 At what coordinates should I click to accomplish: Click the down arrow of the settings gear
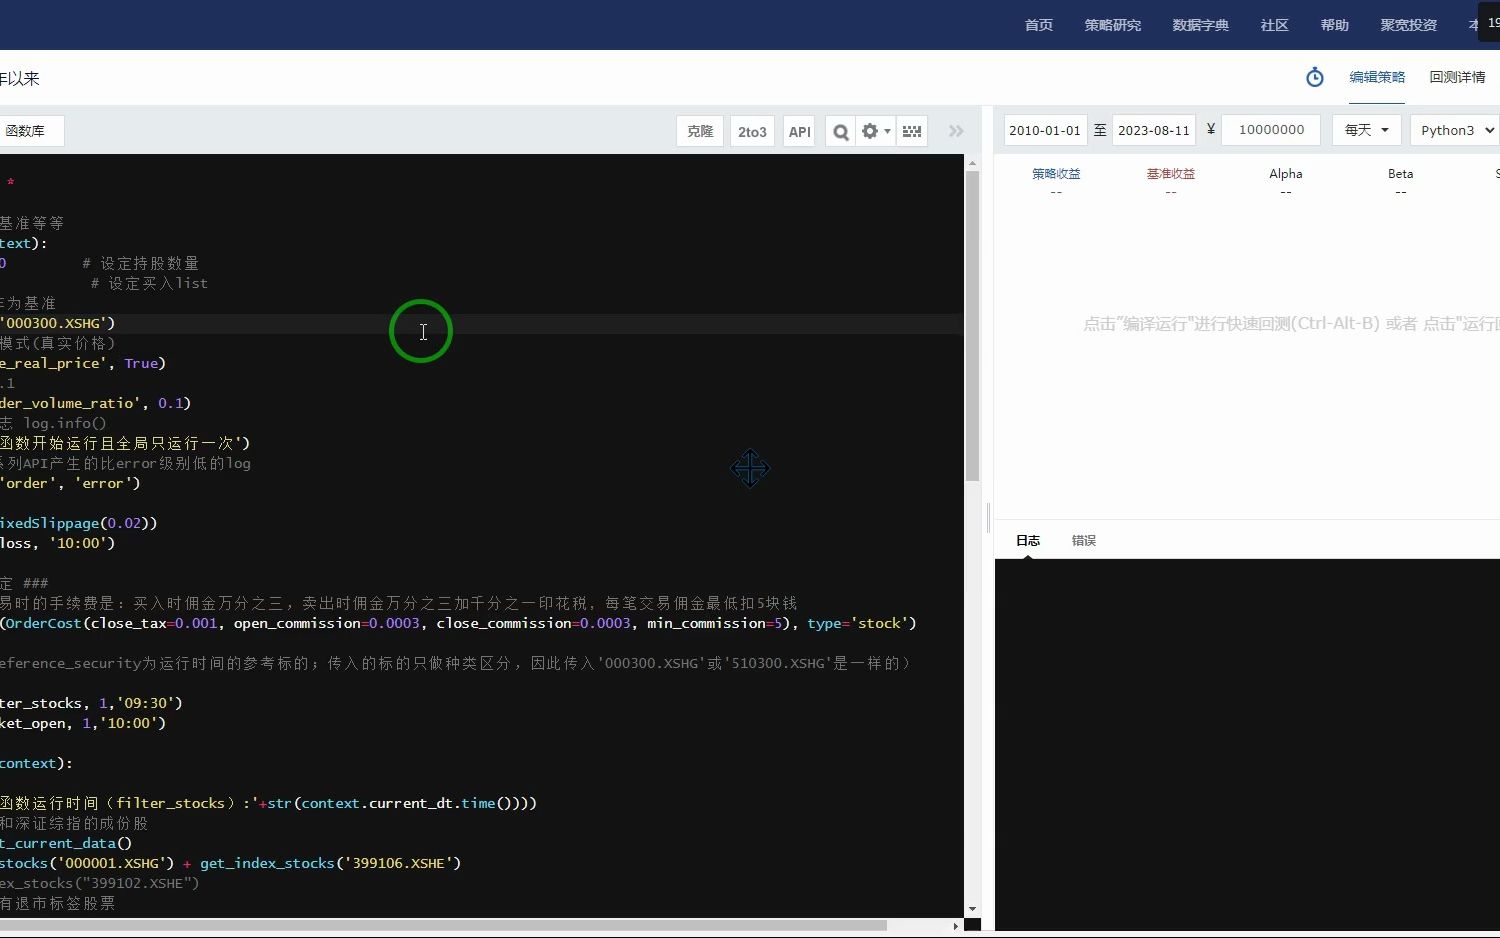tap(887, 132)
